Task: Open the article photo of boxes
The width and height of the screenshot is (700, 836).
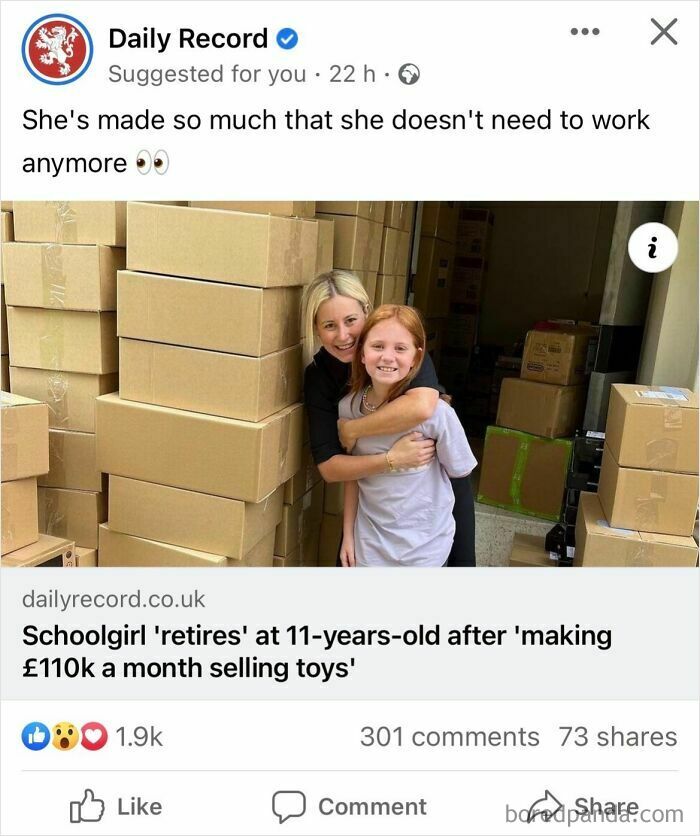Action: [x=350, y=383]
